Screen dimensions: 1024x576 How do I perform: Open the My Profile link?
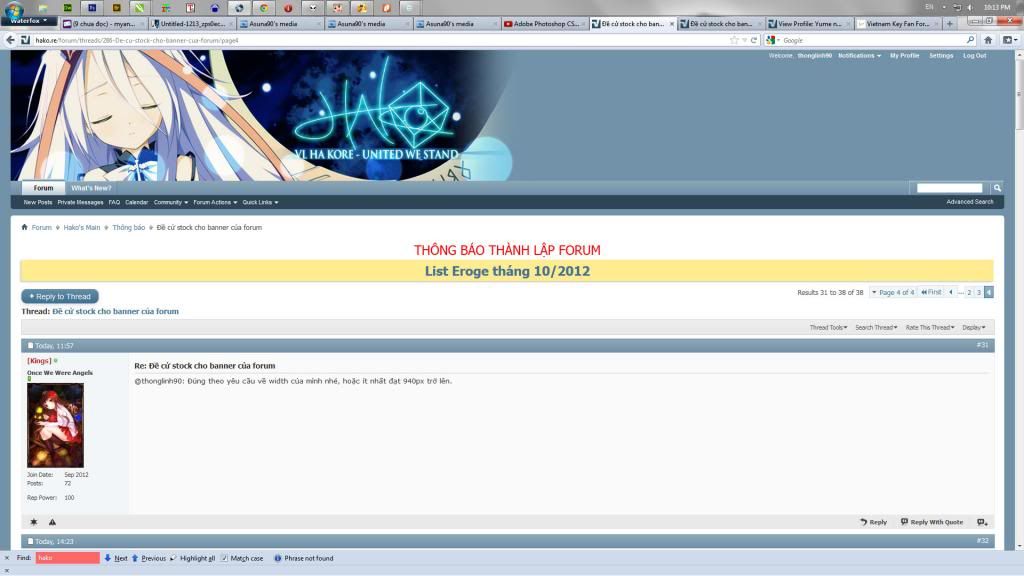click(x=904, y=56)
